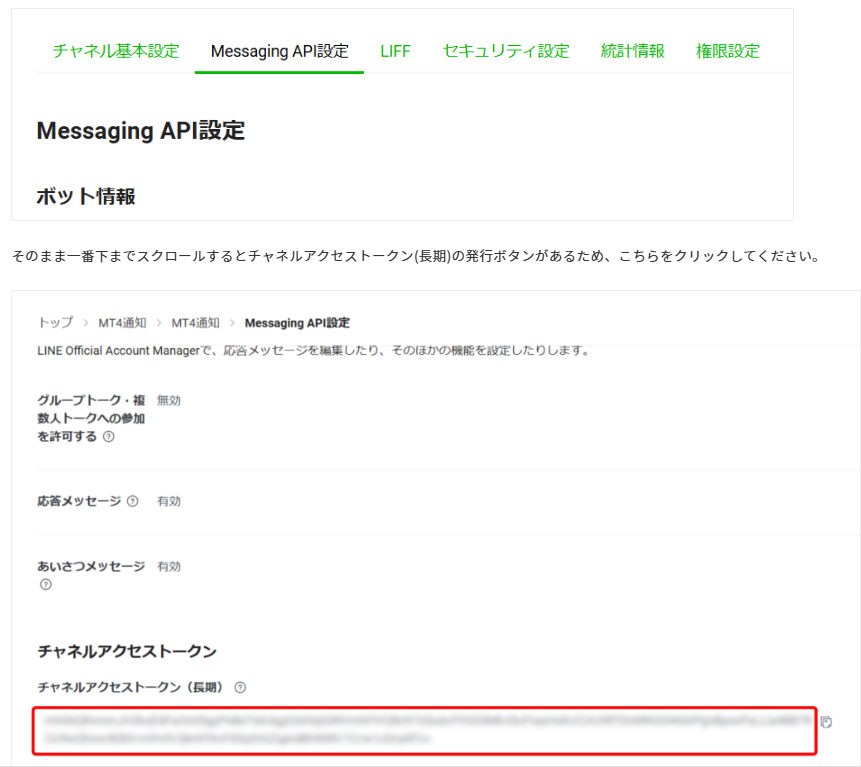Click the question mark next to 応答メッセージ

(135, 501)
